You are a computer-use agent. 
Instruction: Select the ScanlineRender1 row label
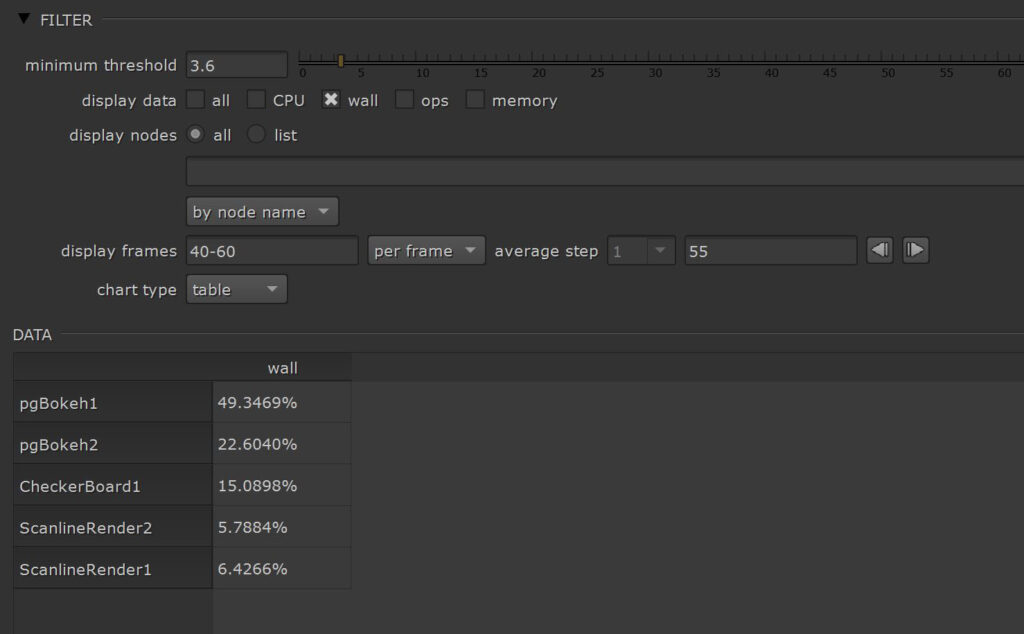(113, 569)
